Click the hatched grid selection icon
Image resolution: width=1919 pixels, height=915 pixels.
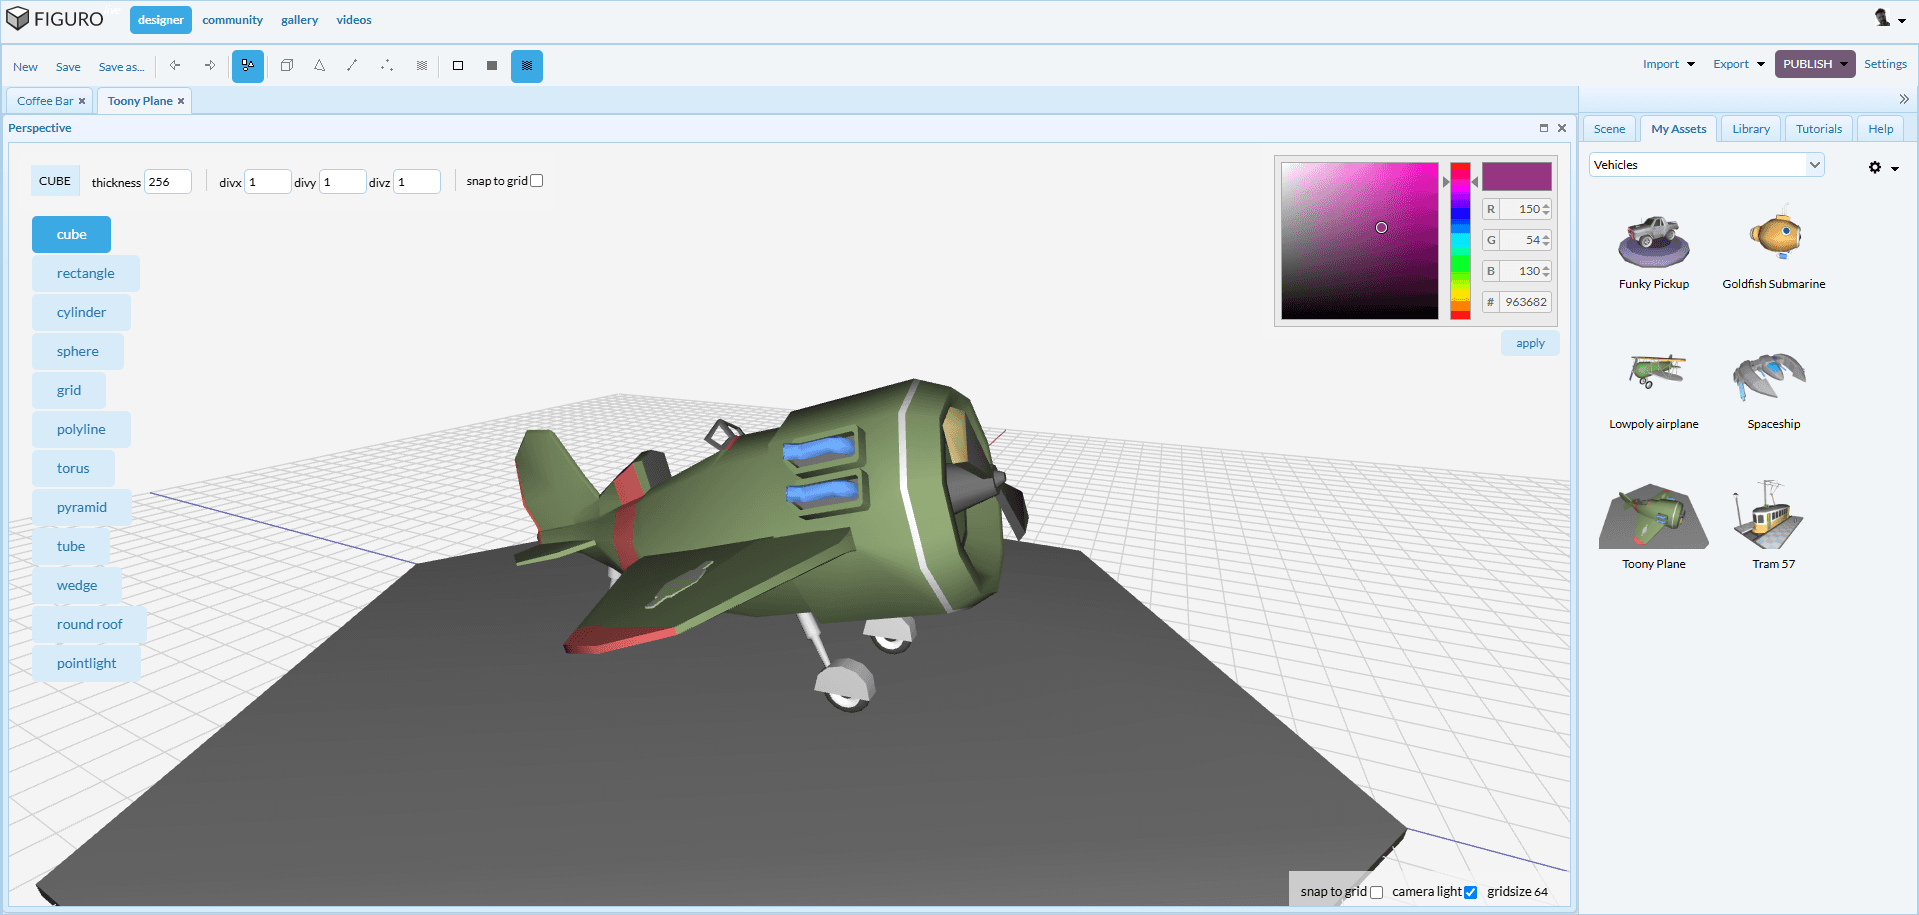point(422,66)
